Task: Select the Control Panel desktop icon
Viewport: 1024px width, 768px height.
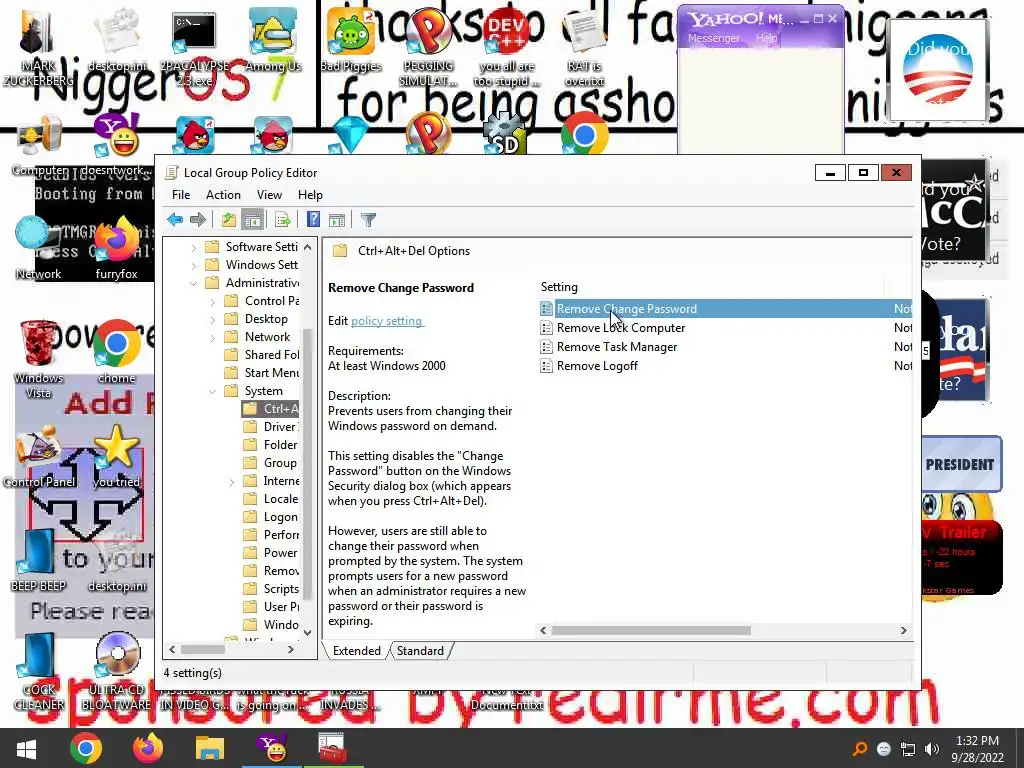Action: coord(39,457)
